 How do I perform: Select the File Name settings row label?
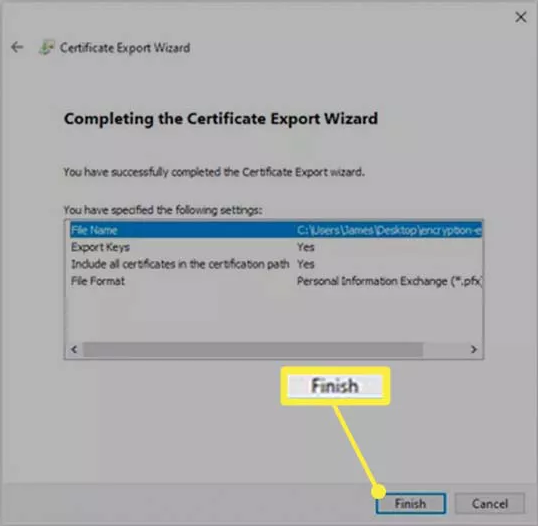94,230
